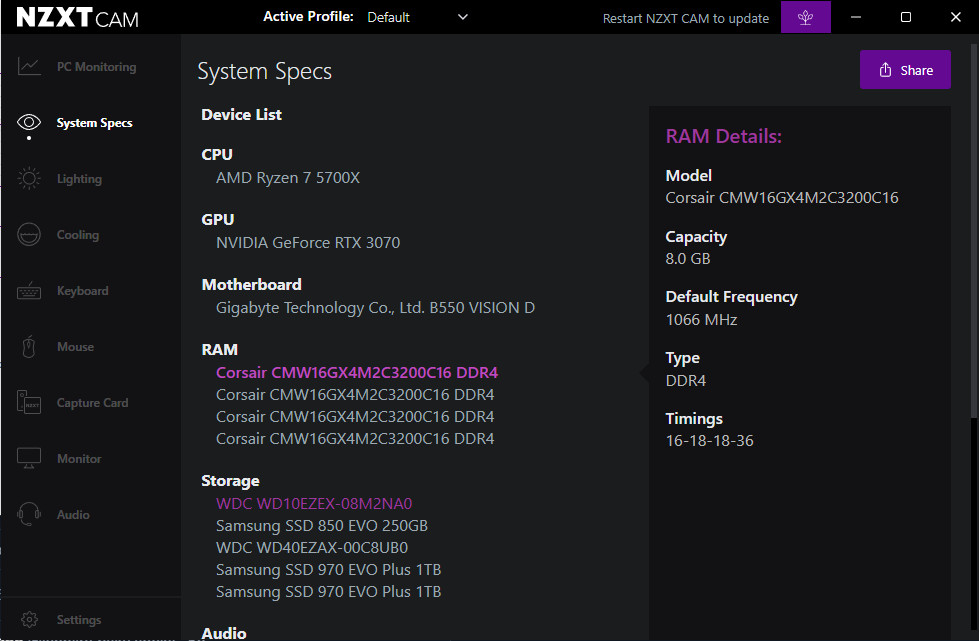Click the RAM model value in details
This screenshot has width=979, height=641.
coord(782,198)
